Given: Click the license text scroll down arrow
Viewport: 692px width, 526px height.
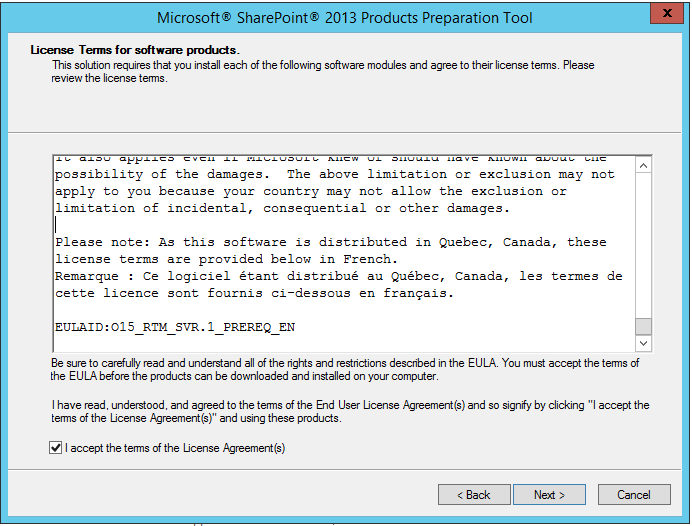Looking at the screenshot, I should coord(643,343).
